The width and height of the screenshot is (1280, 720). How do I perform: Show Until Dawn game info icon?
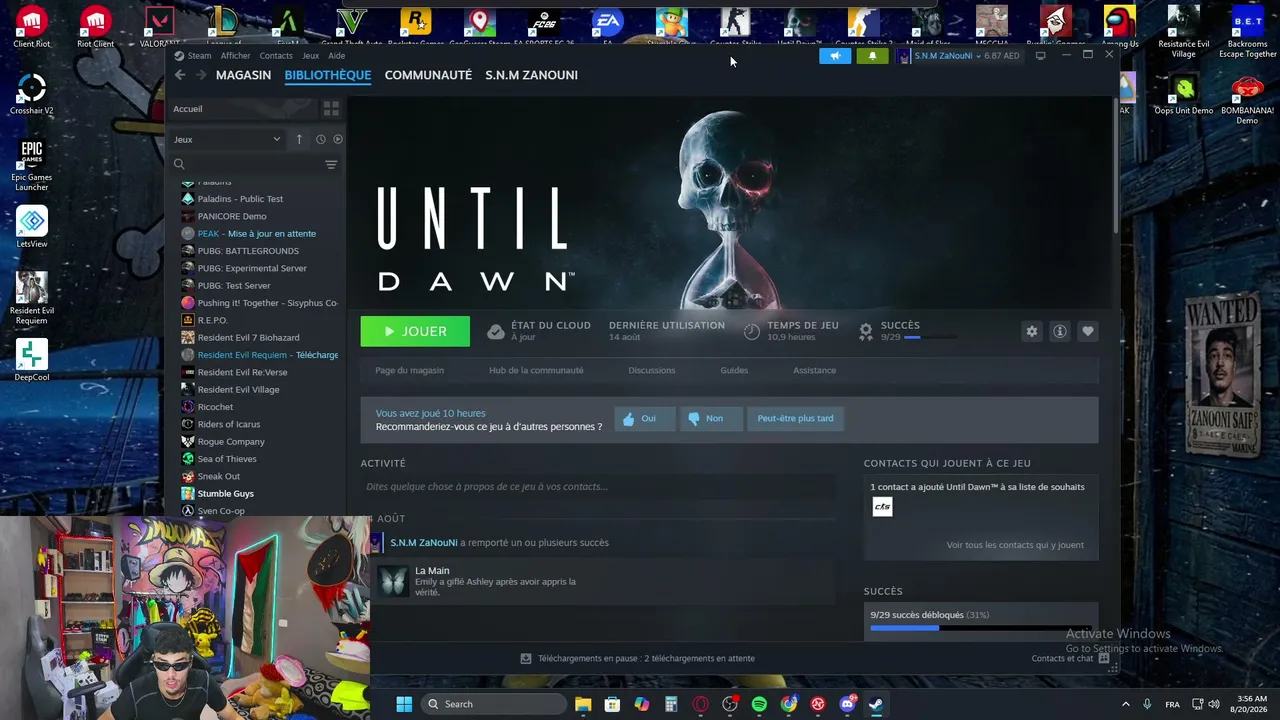click(x=1060, y=331)
